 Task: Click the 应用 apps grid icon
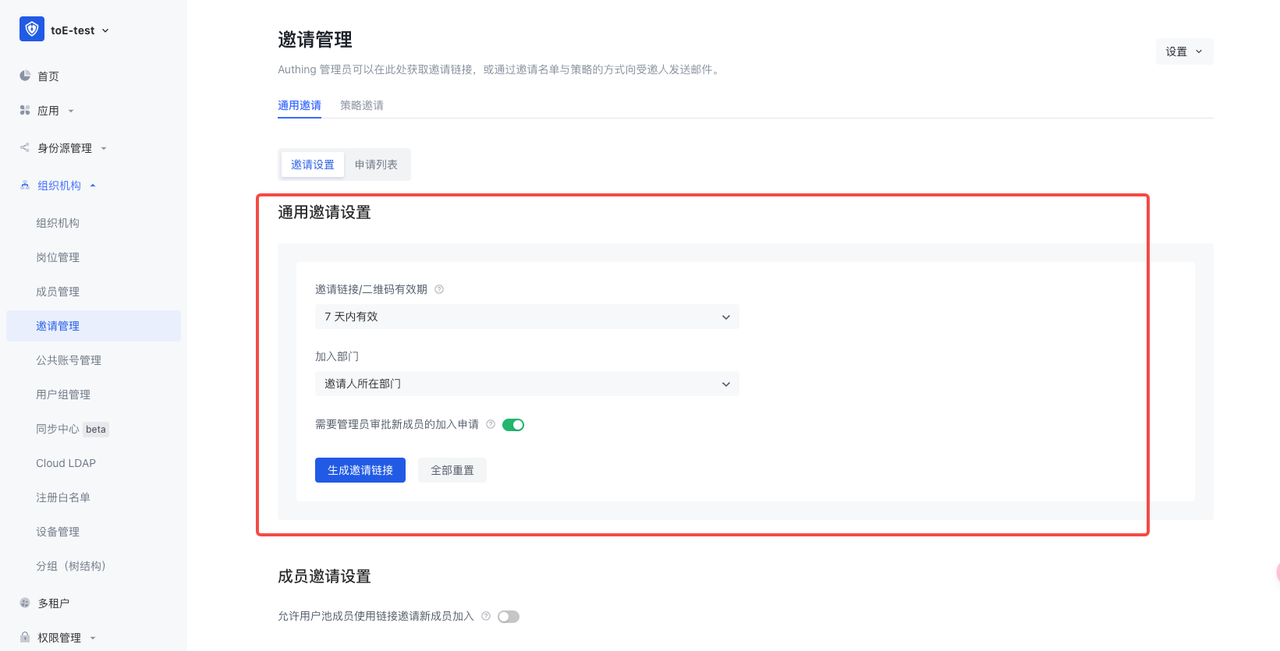(25, 110)
